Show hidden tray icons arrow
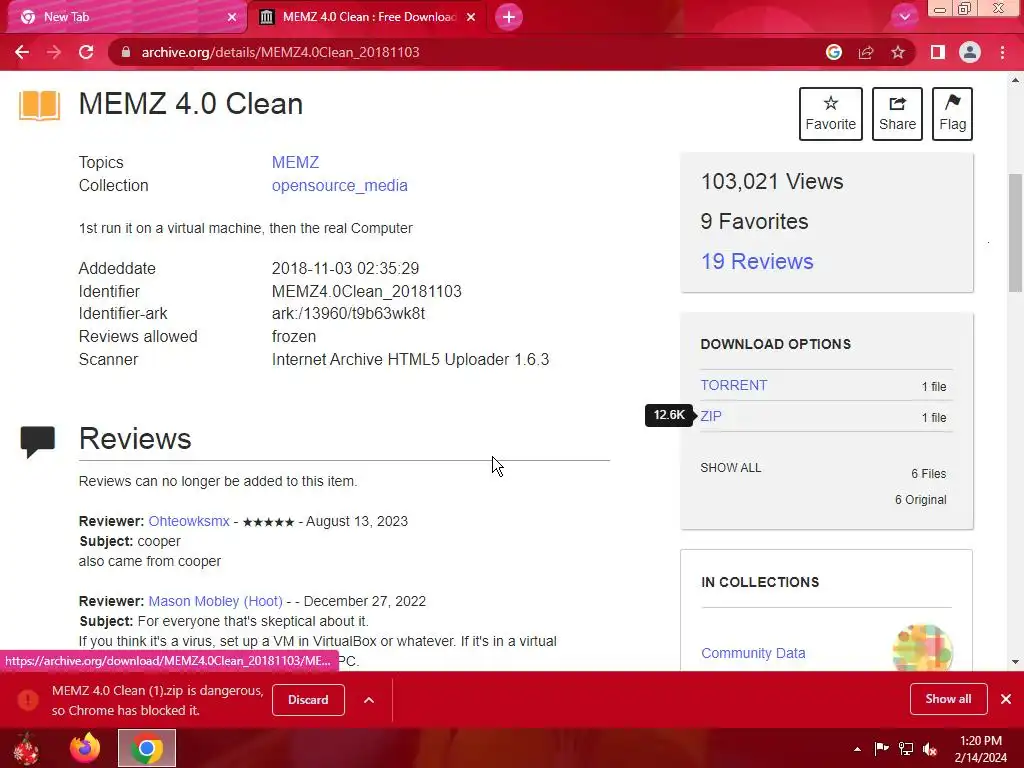The width and height of the screenshot is (1024, 768). pos(857,748)
